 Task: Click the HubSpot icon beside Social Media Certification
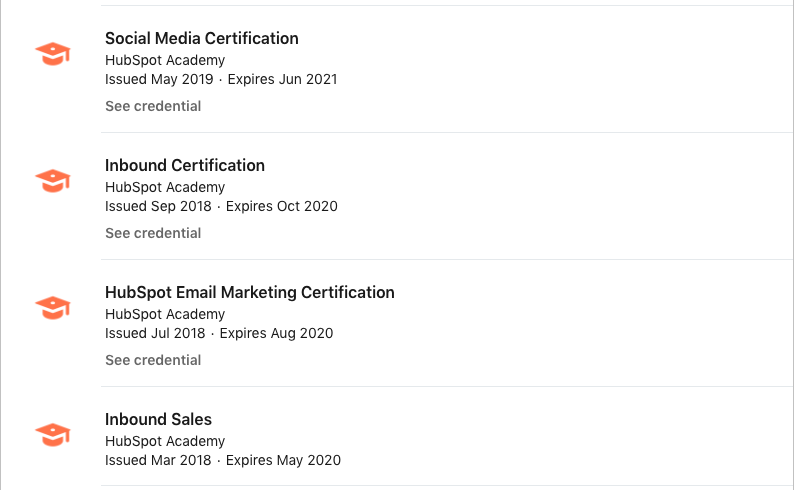53,54
